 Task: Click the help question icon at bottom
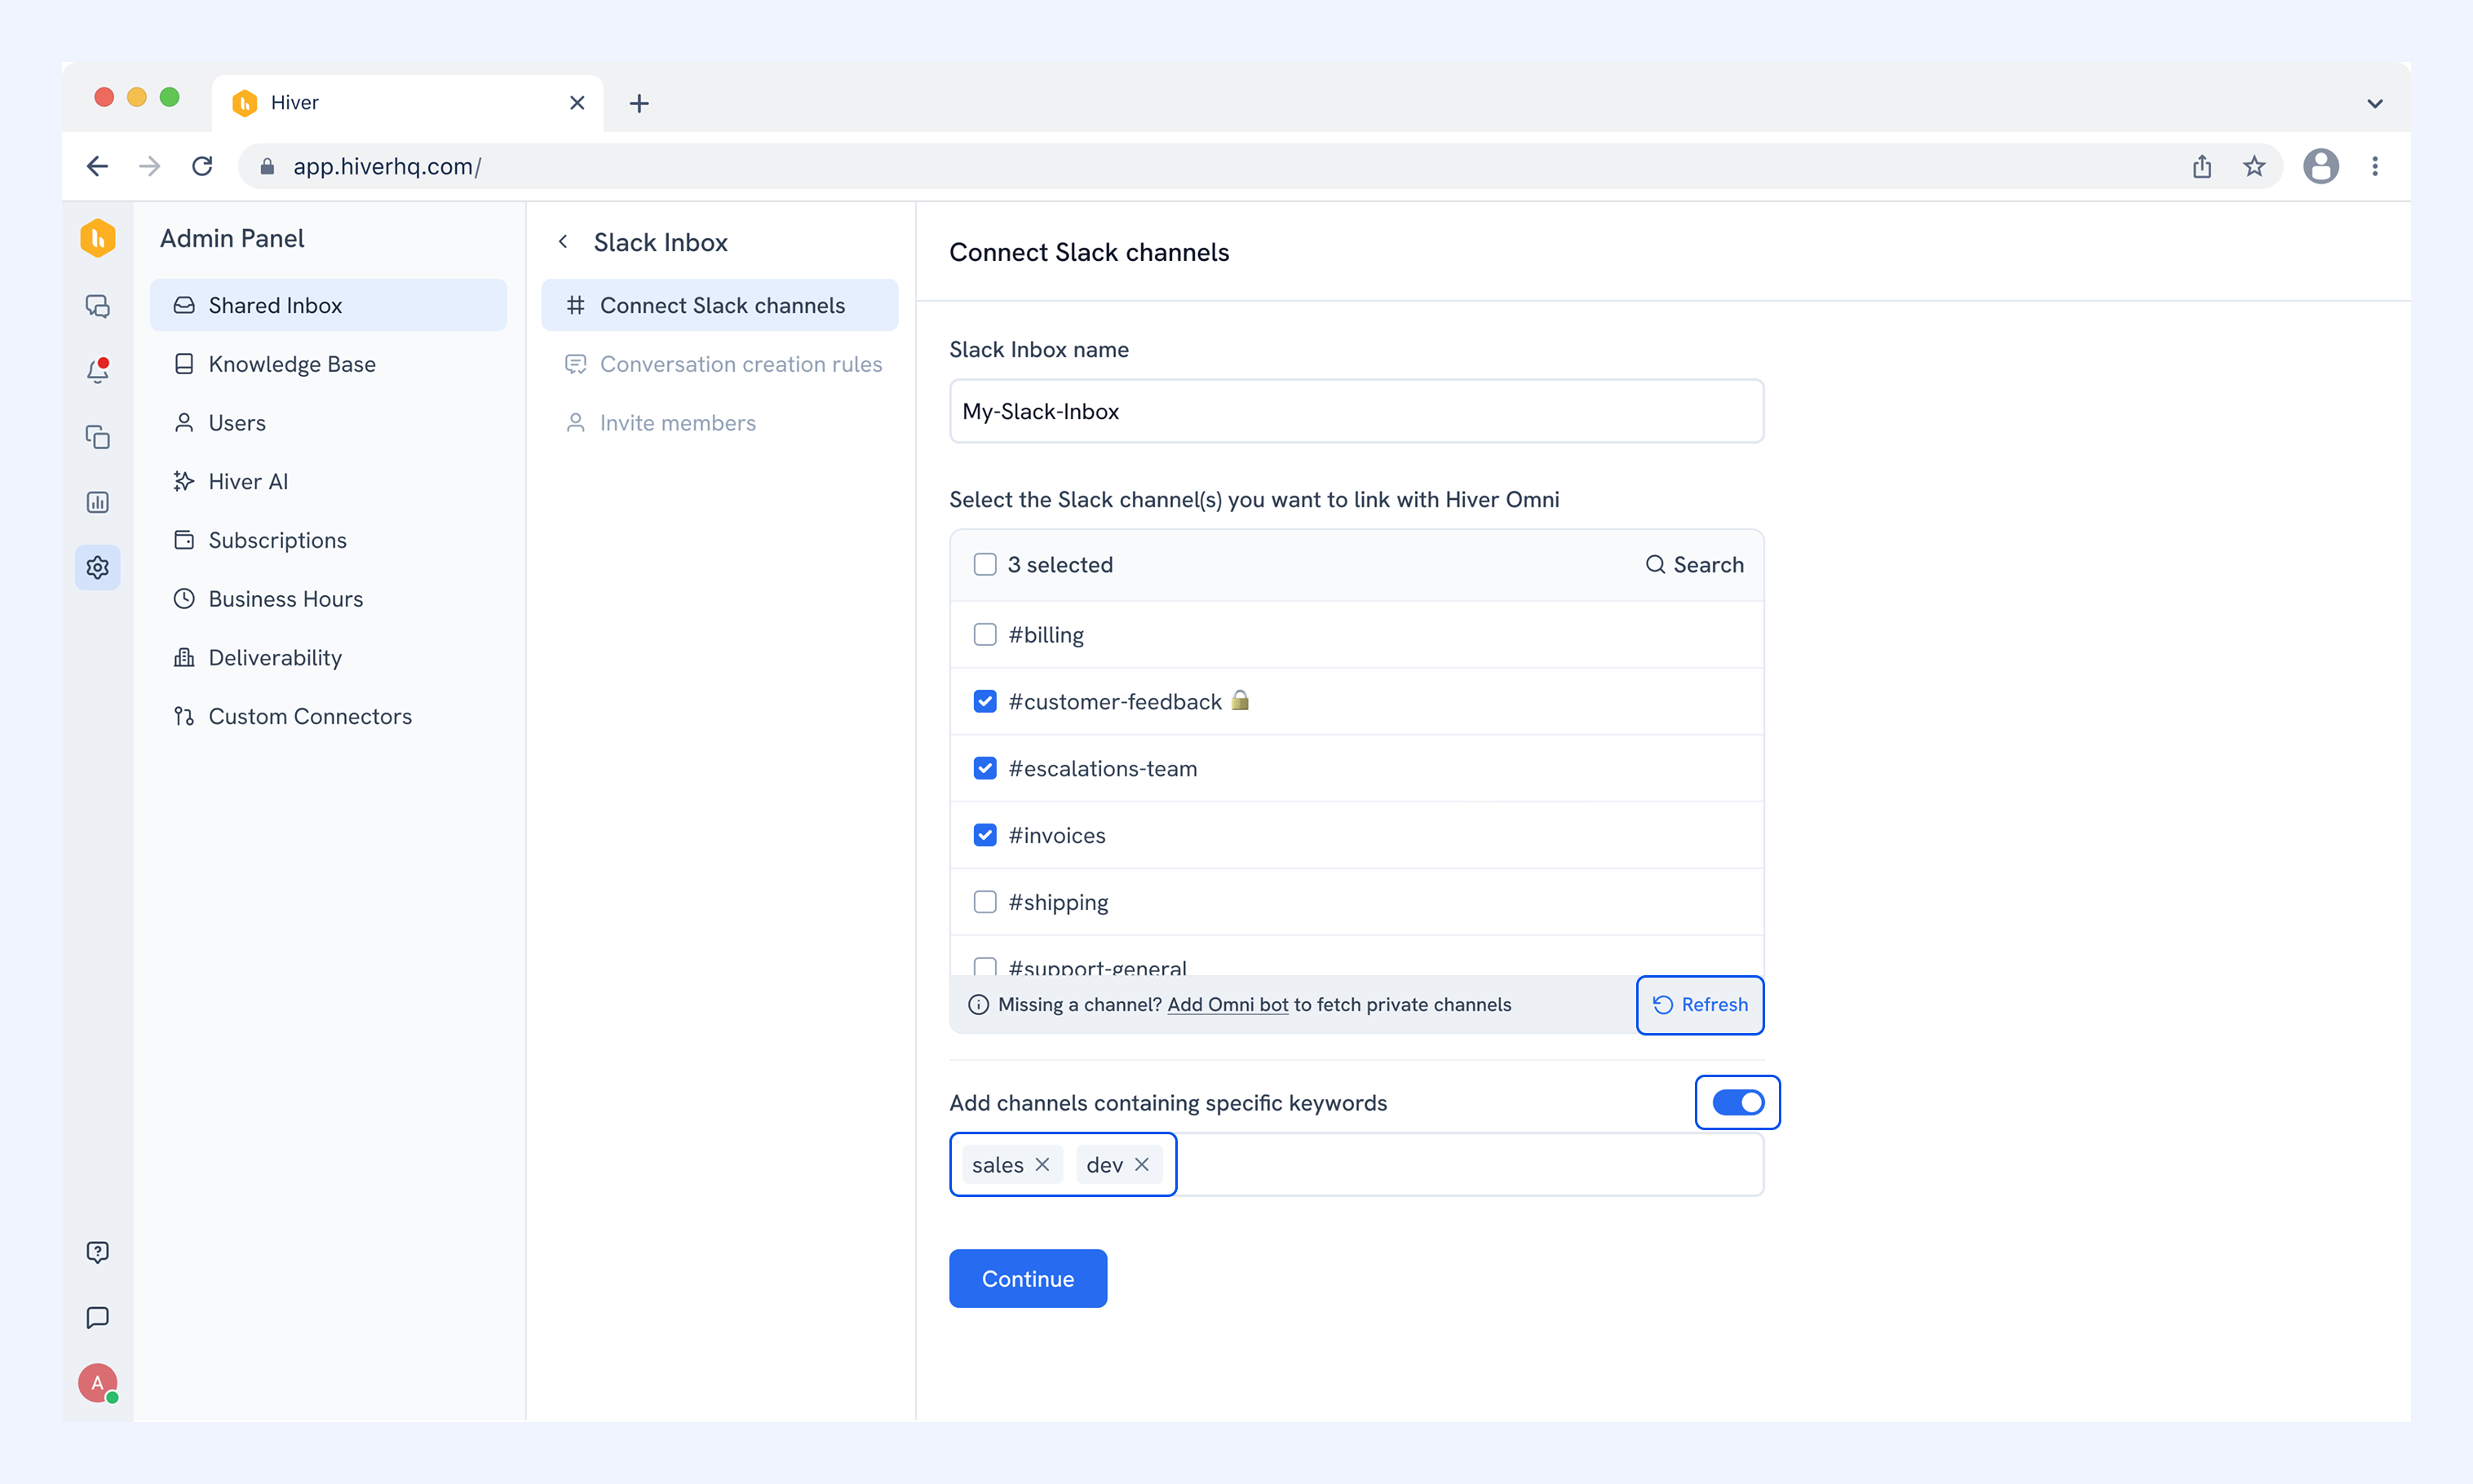coord(97,1252)
